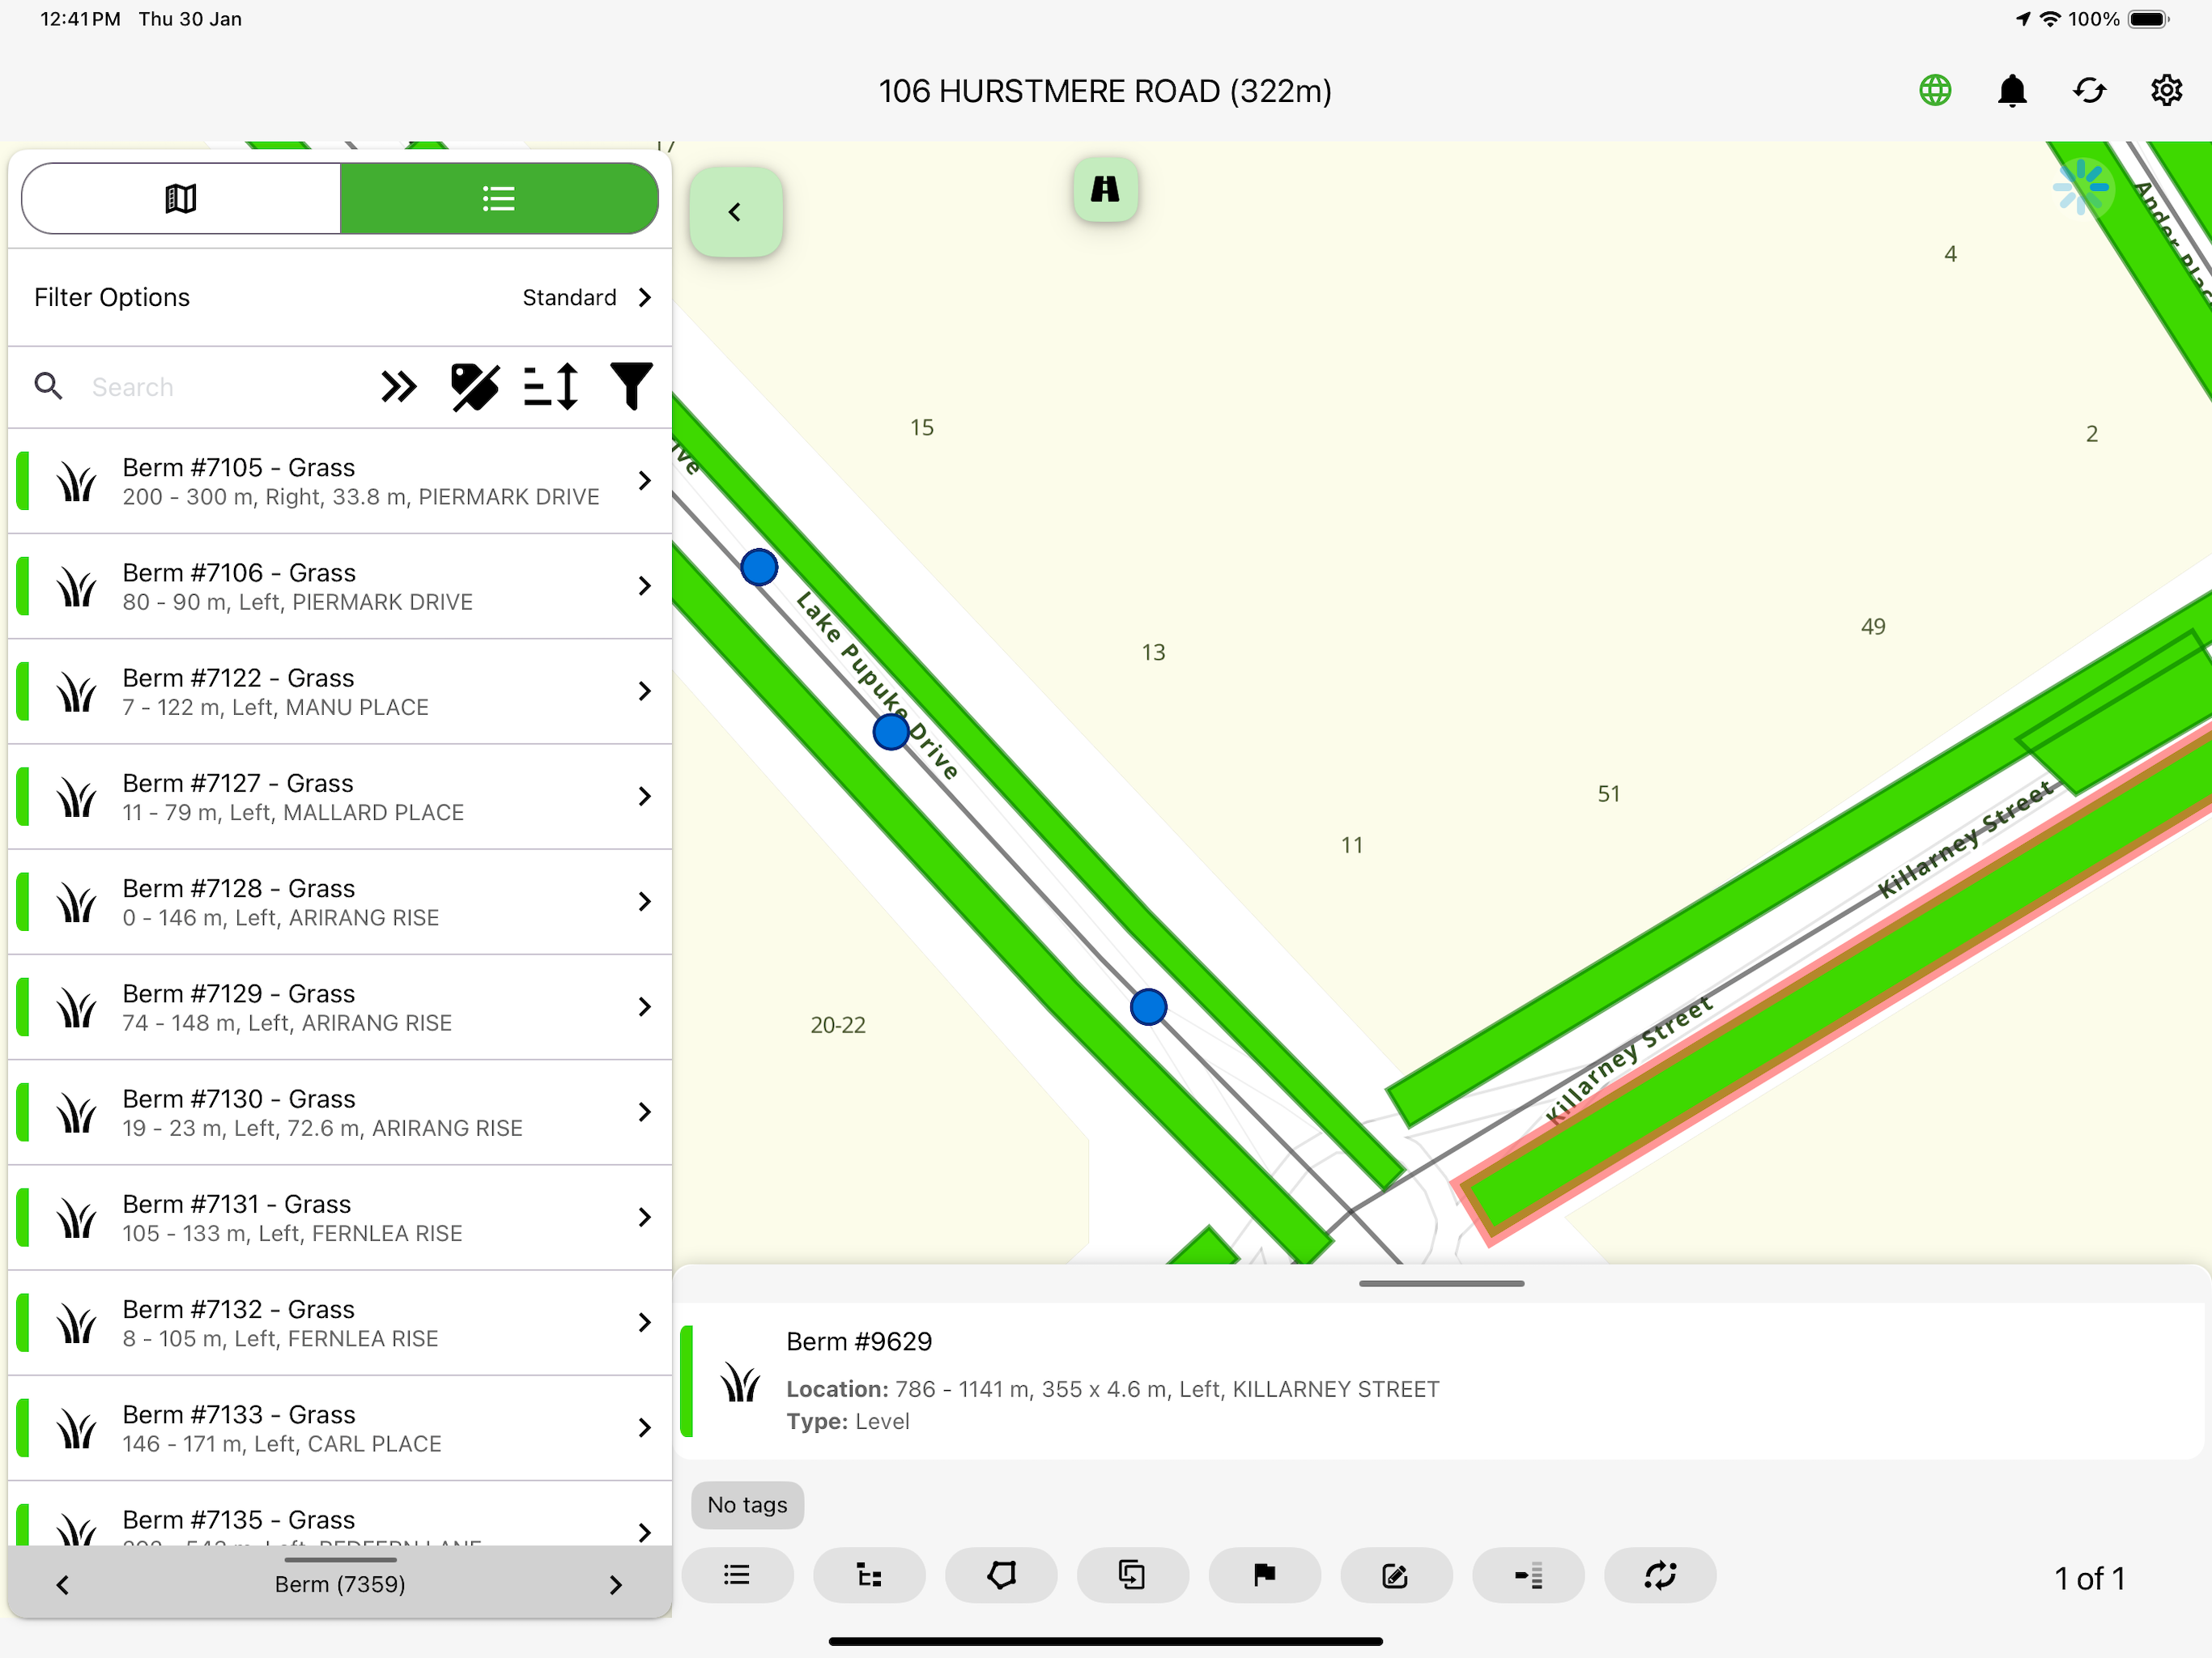Open Berm #7105 - Grass row
The height and width of the screenshot is (1658, 2212).
pyautogui.click(x=340, y=481)
